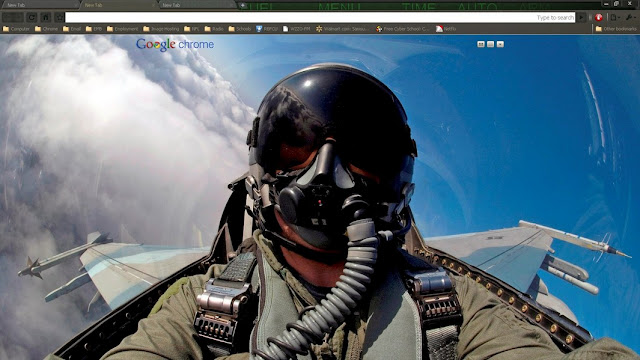Open the wrench settings menu
The image size is (640, 360).
click(630, 18)
